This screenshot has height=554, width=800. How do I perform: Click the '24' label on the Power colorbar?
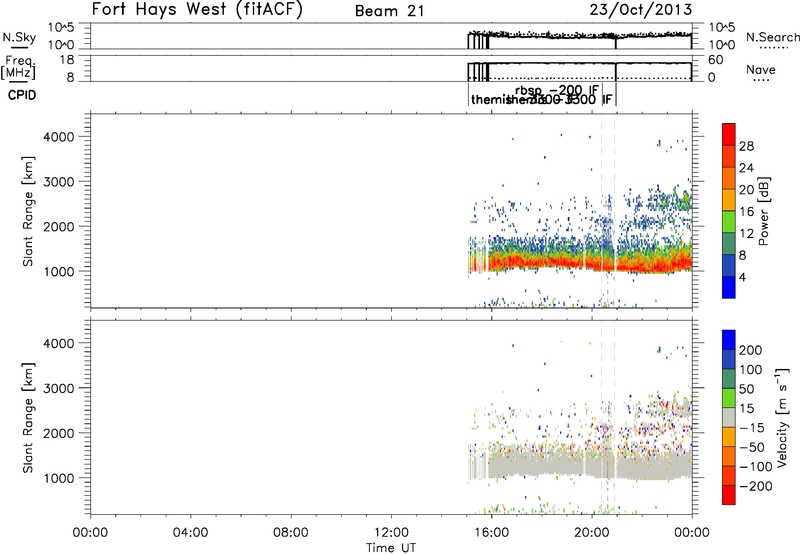click(746, 168)
